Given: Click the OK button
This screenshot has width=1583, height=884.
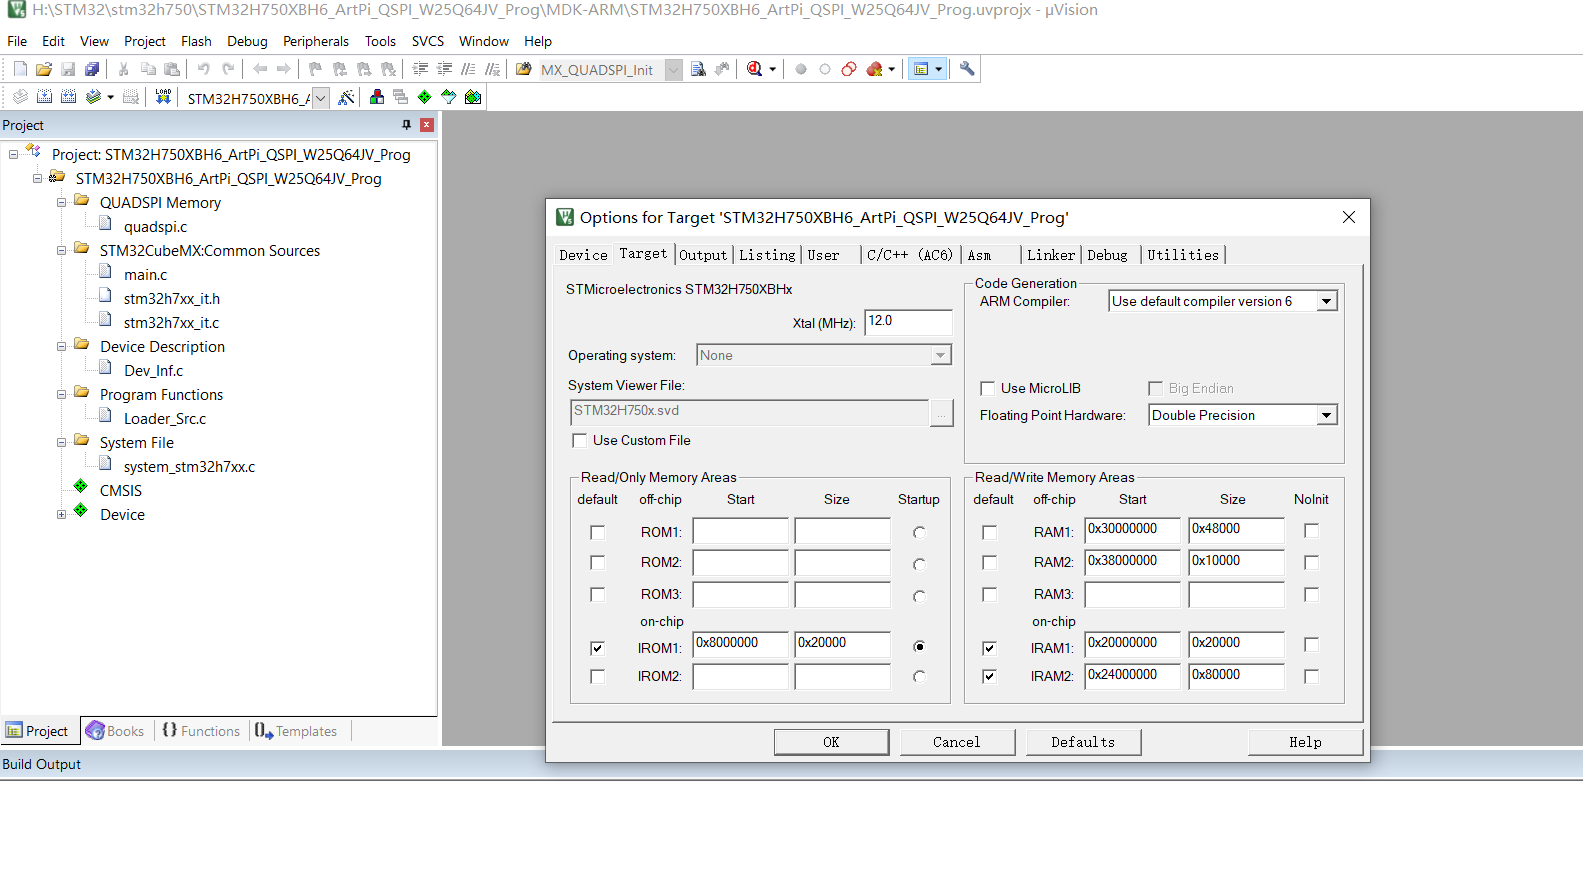Looking at the screenshot, I should click(831, 742).
